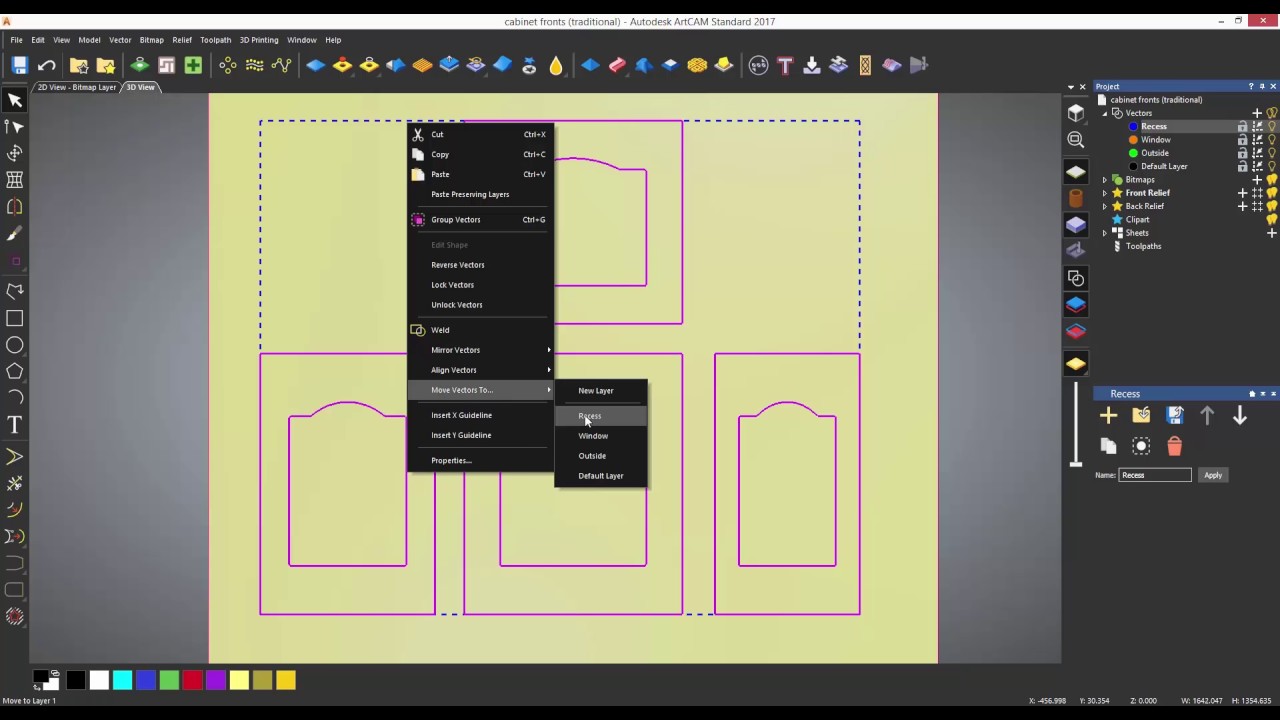The height and width of the screenshot is (720, 1280).
Task: Open the Align Vectors submenu
Action: click(480, 370)
